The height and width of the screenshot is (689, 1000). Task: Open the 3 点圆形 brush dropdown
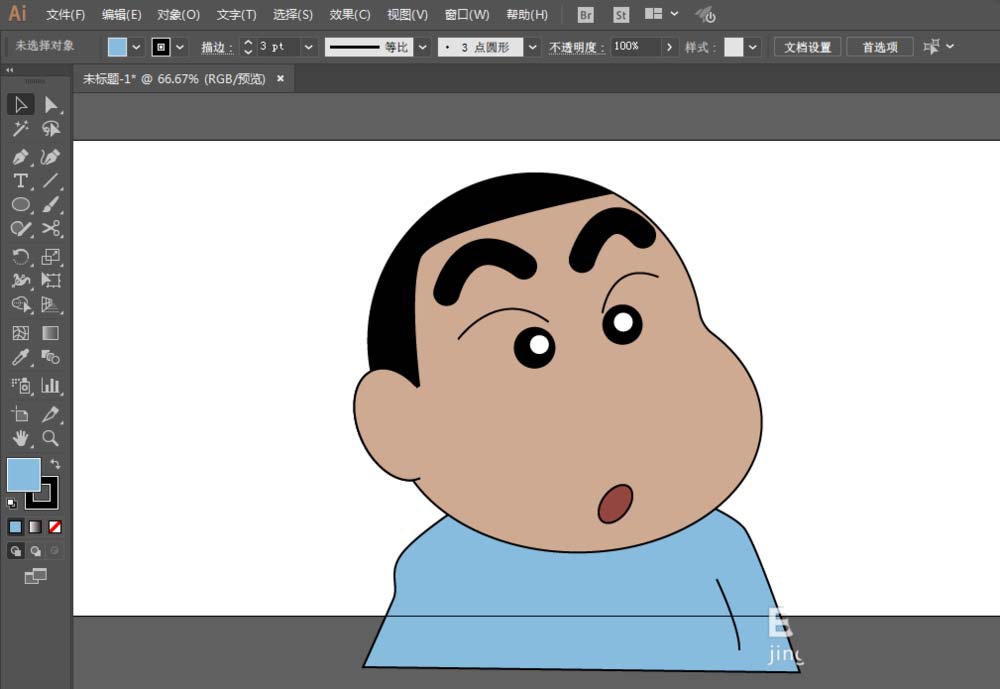[x=532, y=47]
